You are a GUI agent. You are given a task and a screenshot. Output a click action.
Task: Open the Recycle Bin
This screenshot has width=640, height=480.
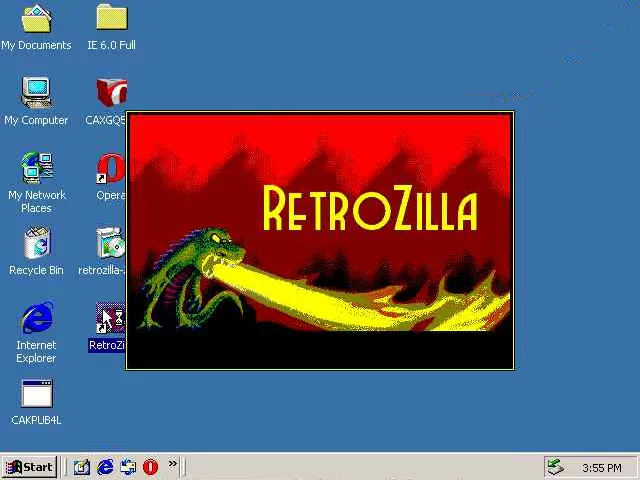point(37,243)
